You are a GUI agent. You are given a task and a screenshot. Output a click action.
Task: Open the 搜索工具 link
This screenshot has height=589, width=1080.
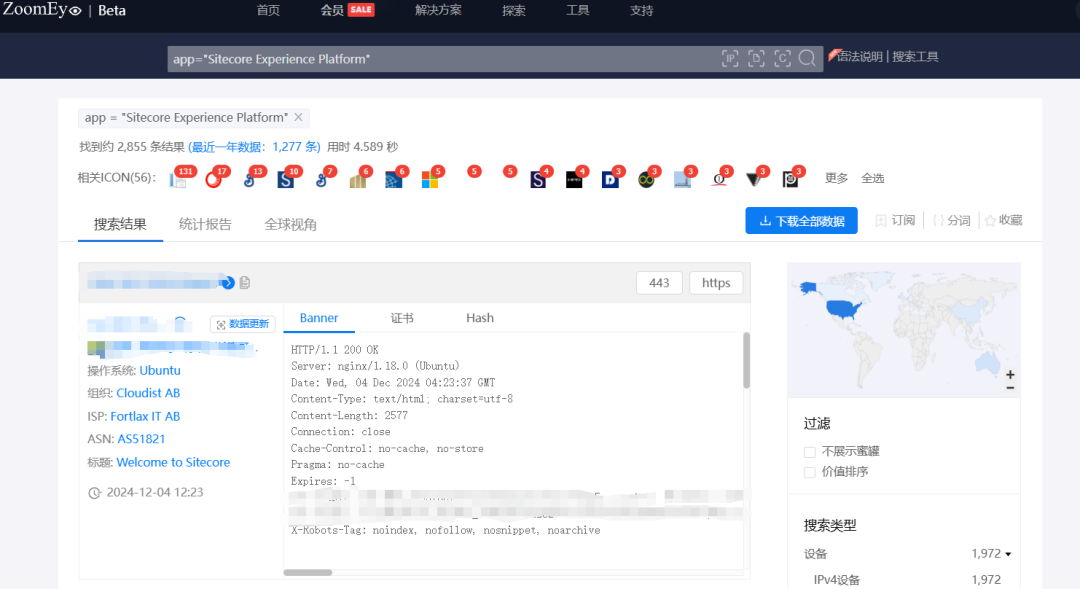915,56
